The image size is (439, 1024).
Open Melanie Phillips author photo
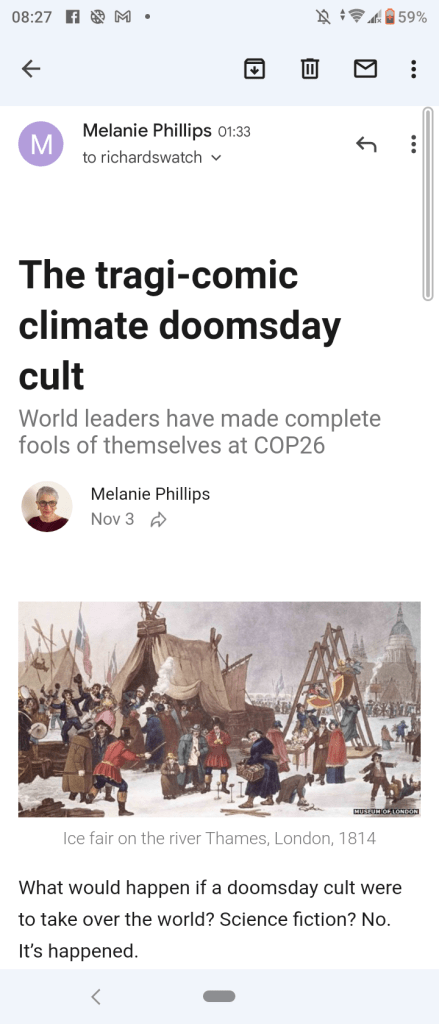pos(46,506)
